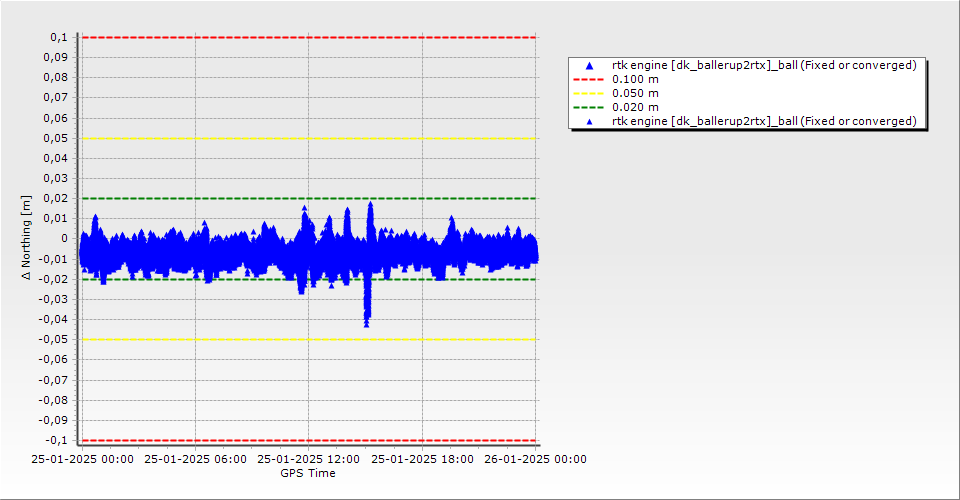Viewport: 960px width, 500px height.
Task: Click the yellow dashed legend line sample
Action: click(588, 94)
